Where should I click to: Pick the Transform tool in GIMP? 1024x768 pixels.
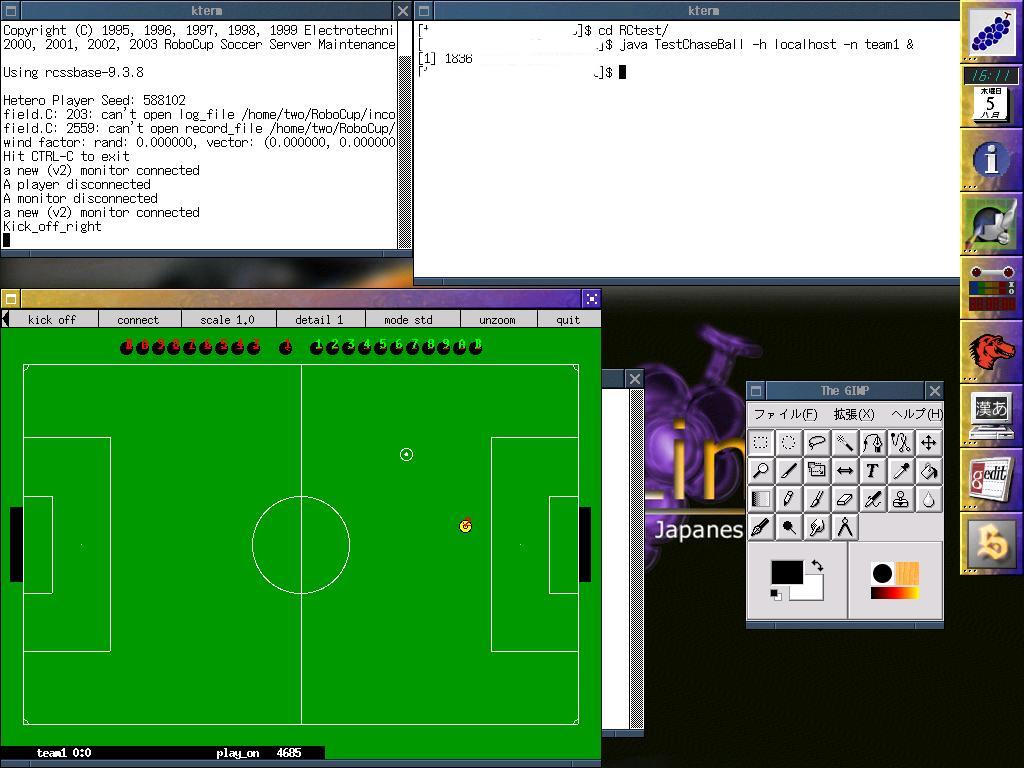pyautogui.click(x=816, y=471)
